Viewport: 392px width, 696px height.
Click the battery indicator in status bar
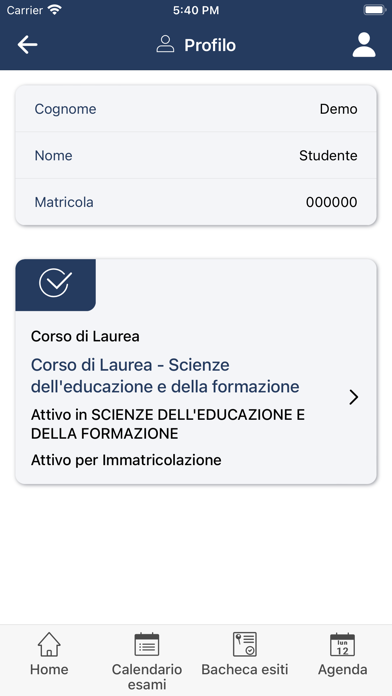[x=375, y=10]
